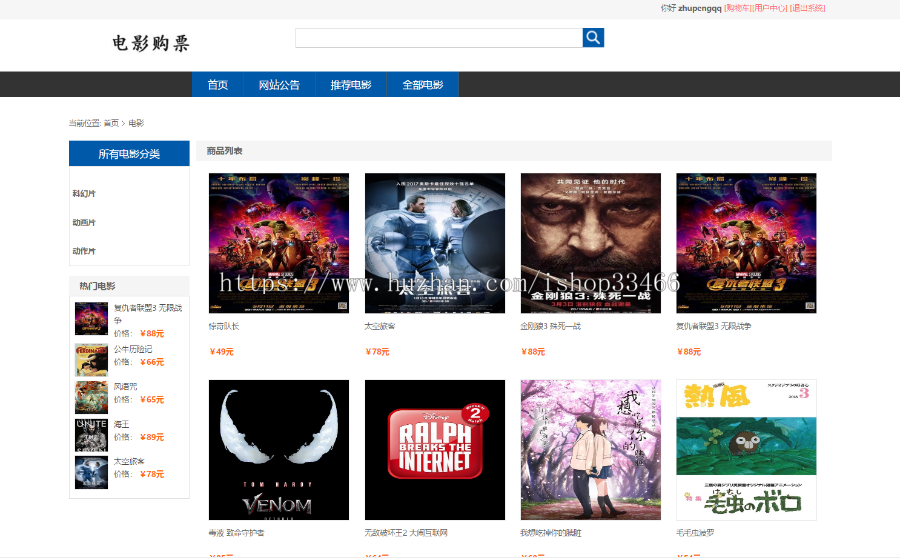Open the Venom movie poster
900x560 pixels.
coord(279,450)
